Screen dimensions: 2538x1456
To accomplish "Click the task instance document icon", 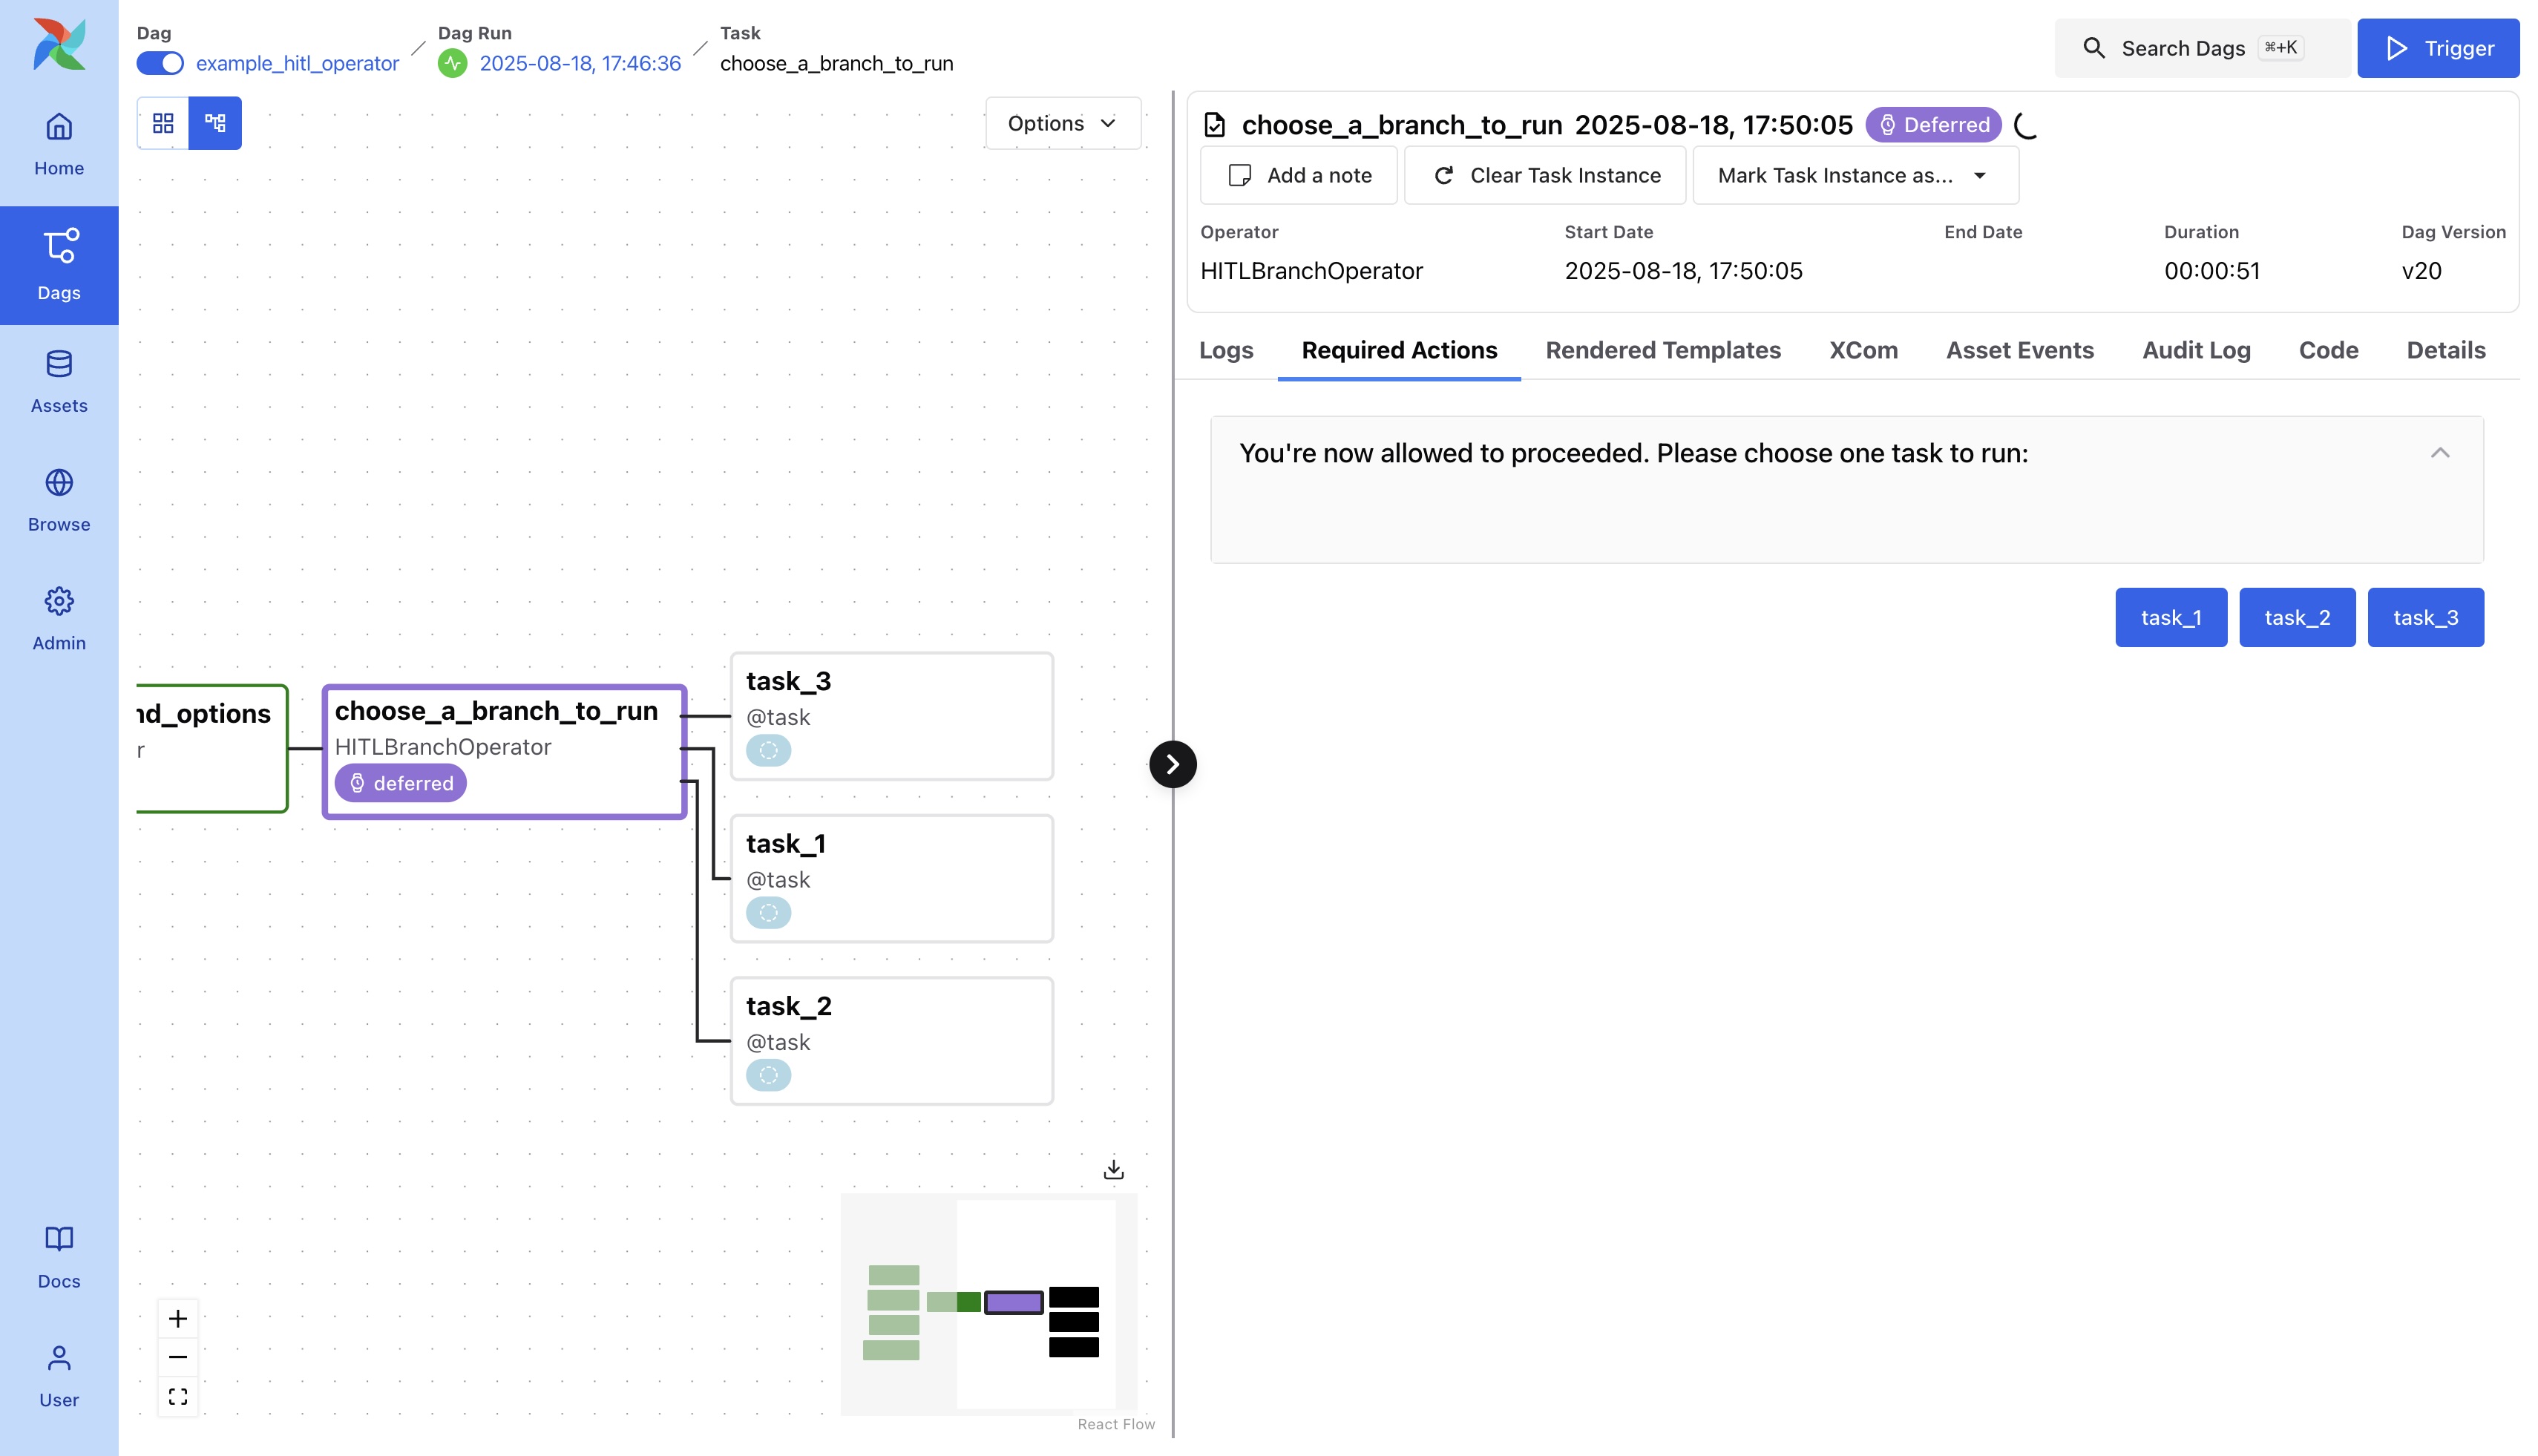I will [1214, 125].
